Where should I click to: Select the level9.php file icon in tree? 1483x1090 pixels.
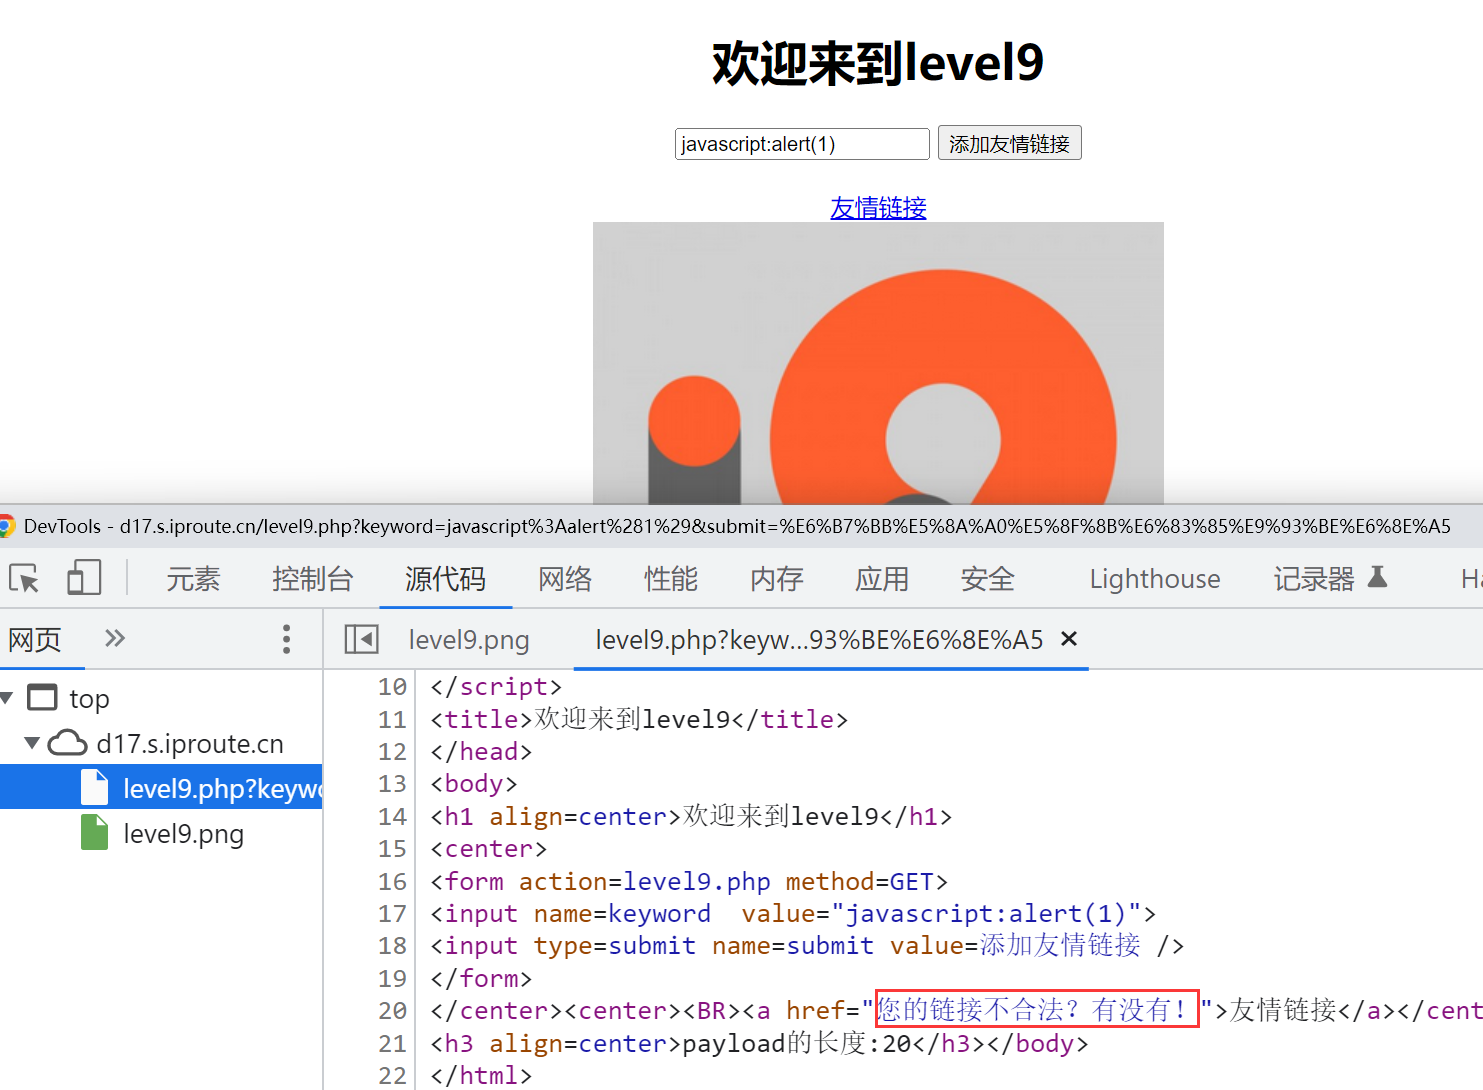click(95, 788)
